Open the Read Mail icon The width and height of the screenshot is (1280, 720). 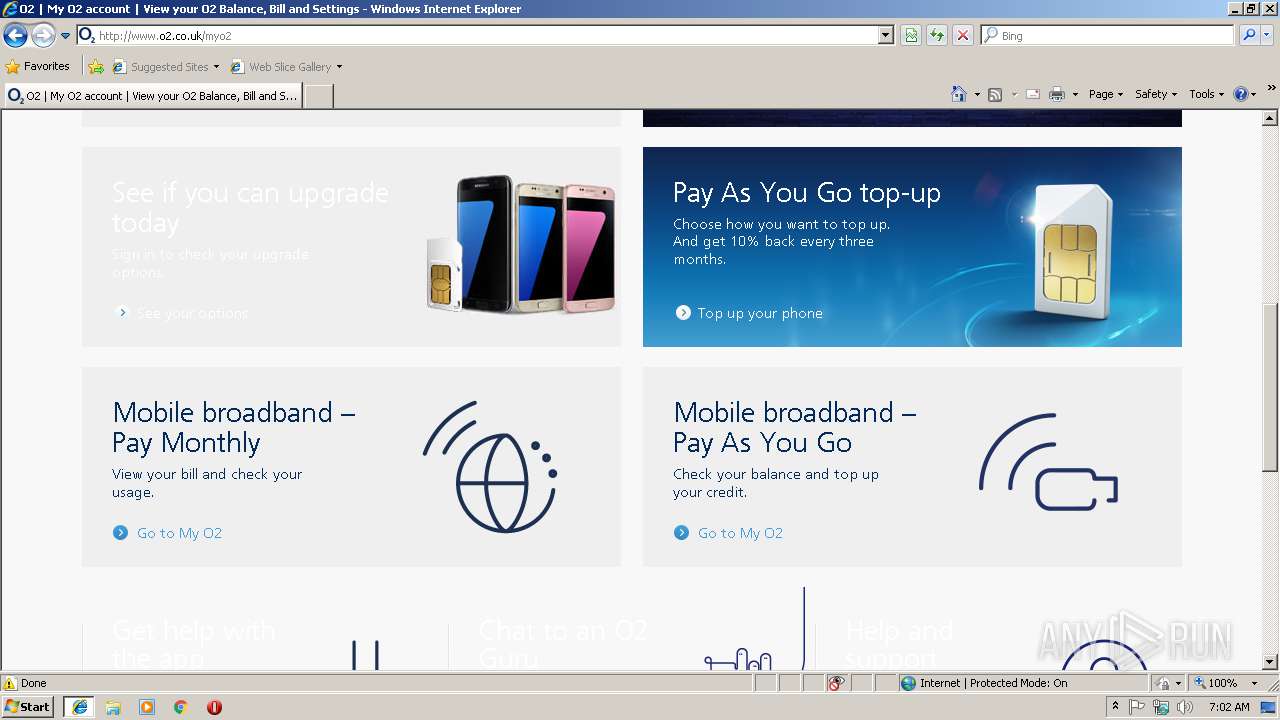click(x=1033, y=94)
